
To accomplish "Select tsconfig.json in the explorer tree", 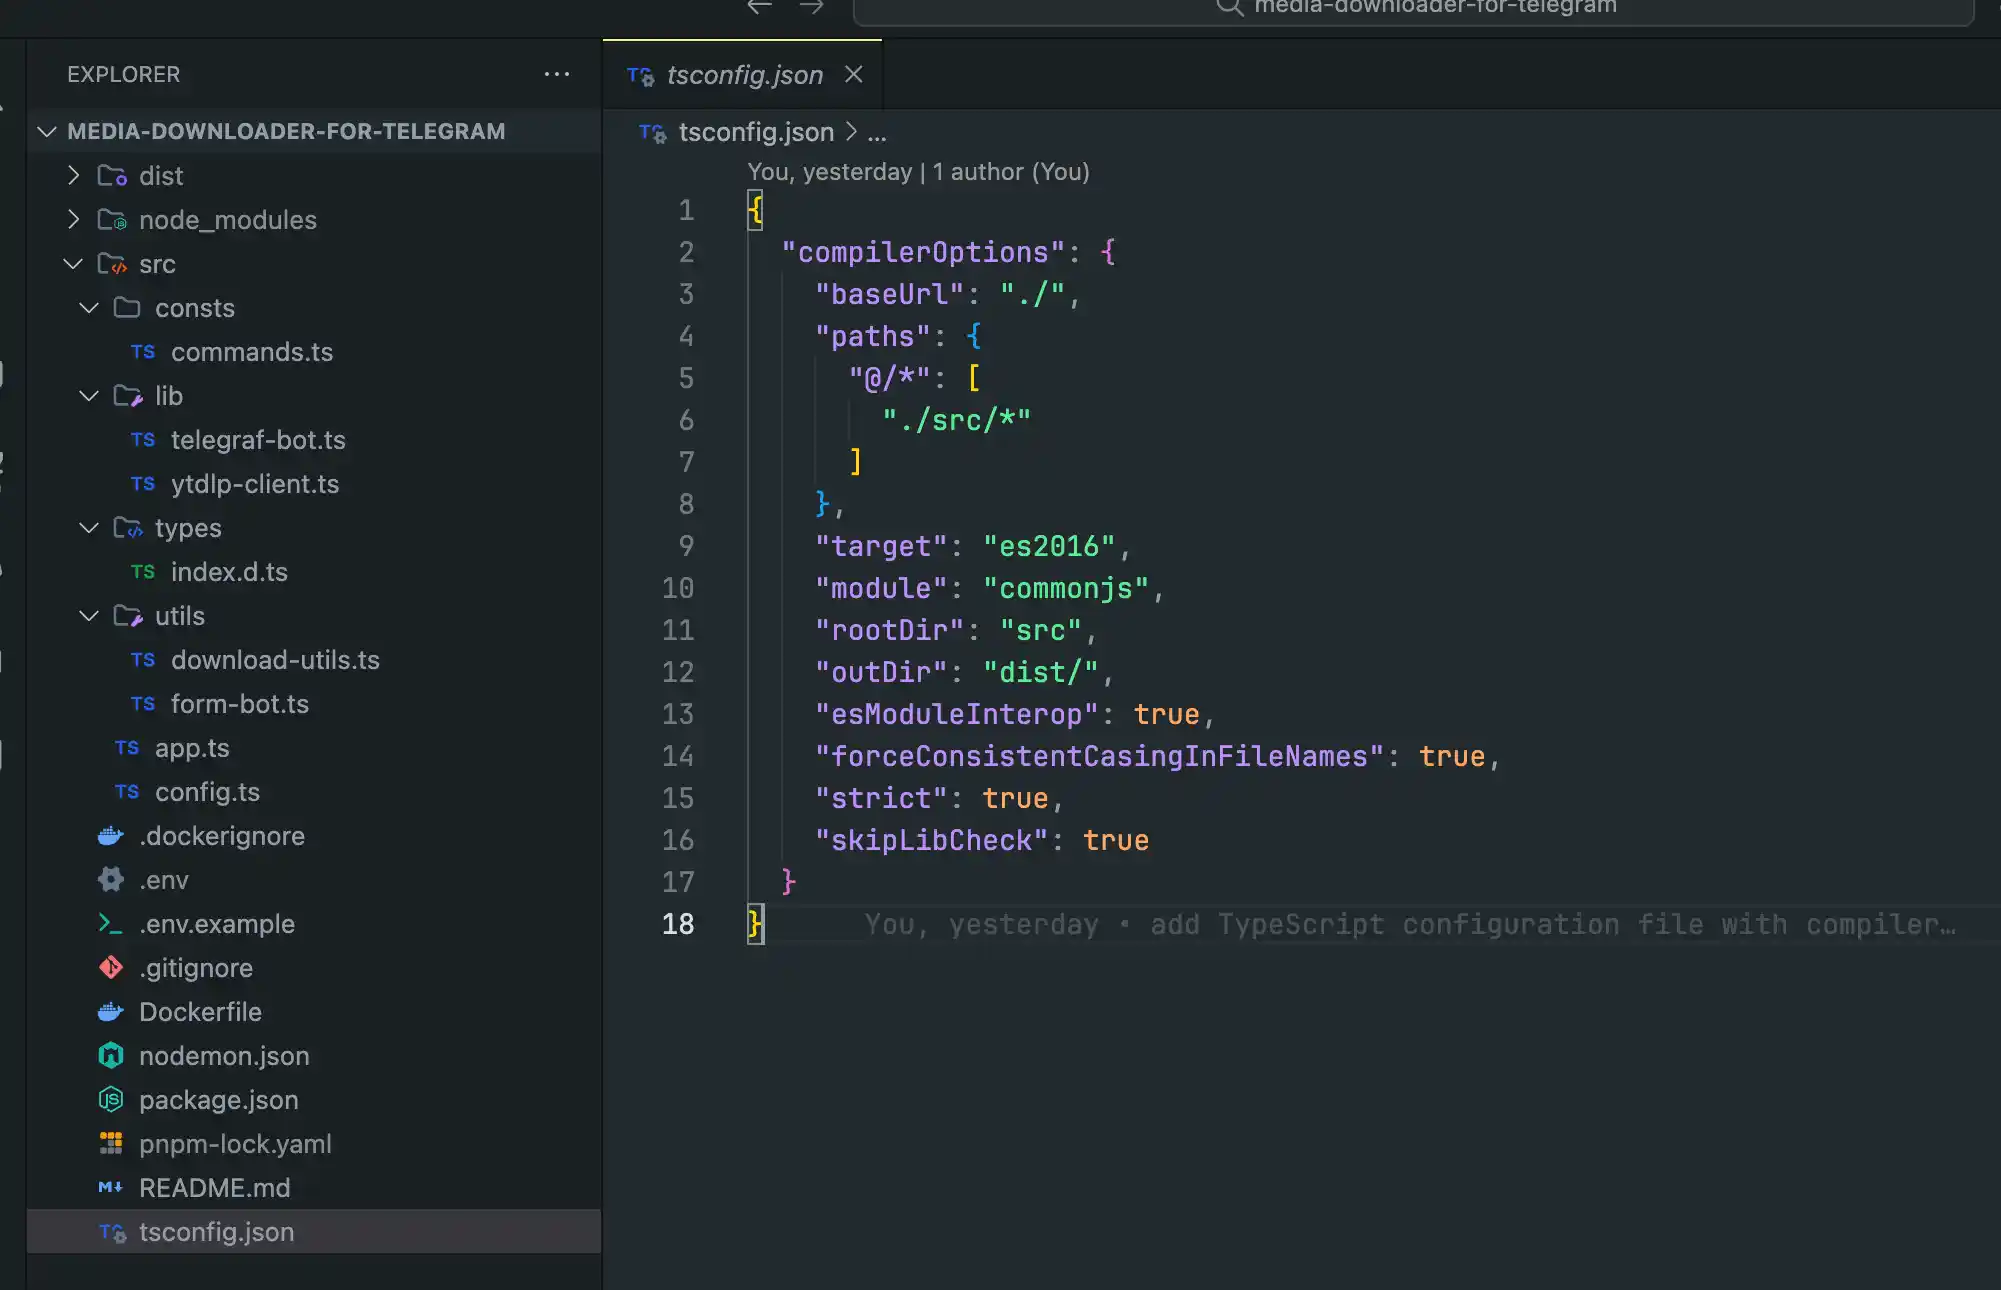I will click(x=314, y=1232).
